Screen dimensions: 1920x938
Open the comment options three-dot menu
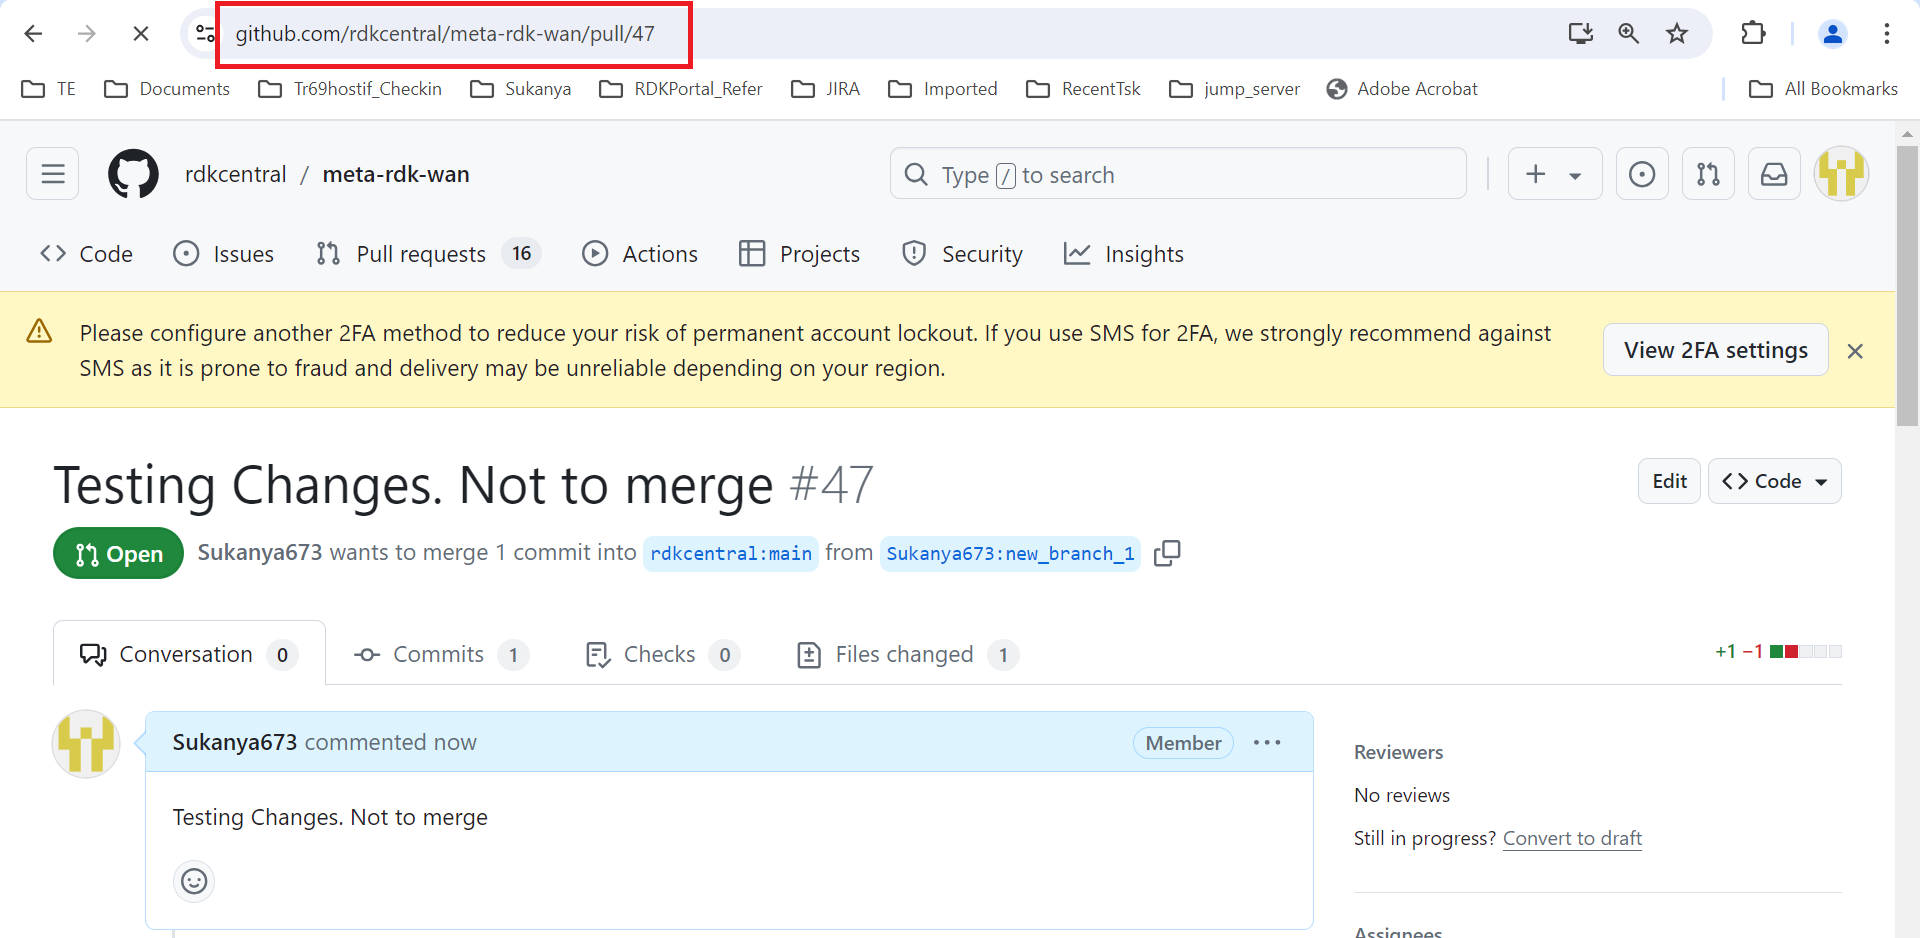[x=1267, y=742]
